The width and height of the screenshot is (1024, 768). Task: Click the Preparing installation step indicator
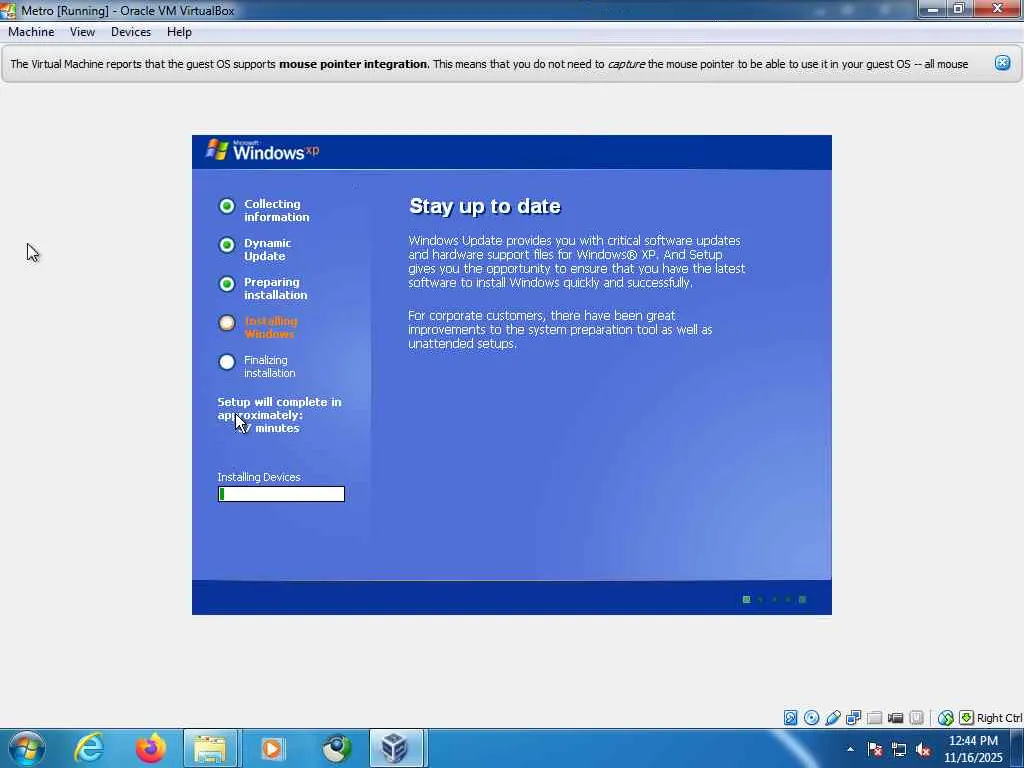pos(227,284)
